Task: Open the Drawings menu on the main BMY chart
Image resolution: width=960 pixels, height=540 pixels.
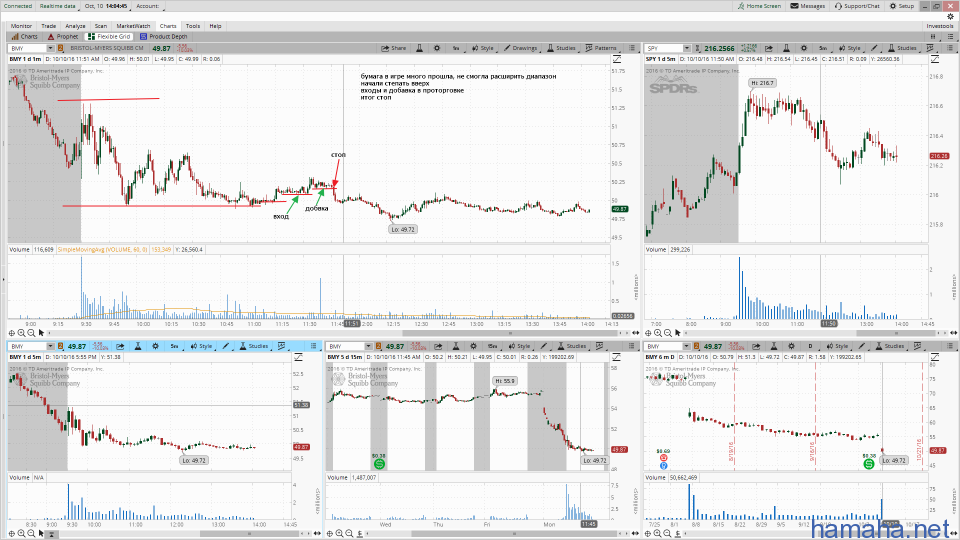Action: tap(520, 48)
